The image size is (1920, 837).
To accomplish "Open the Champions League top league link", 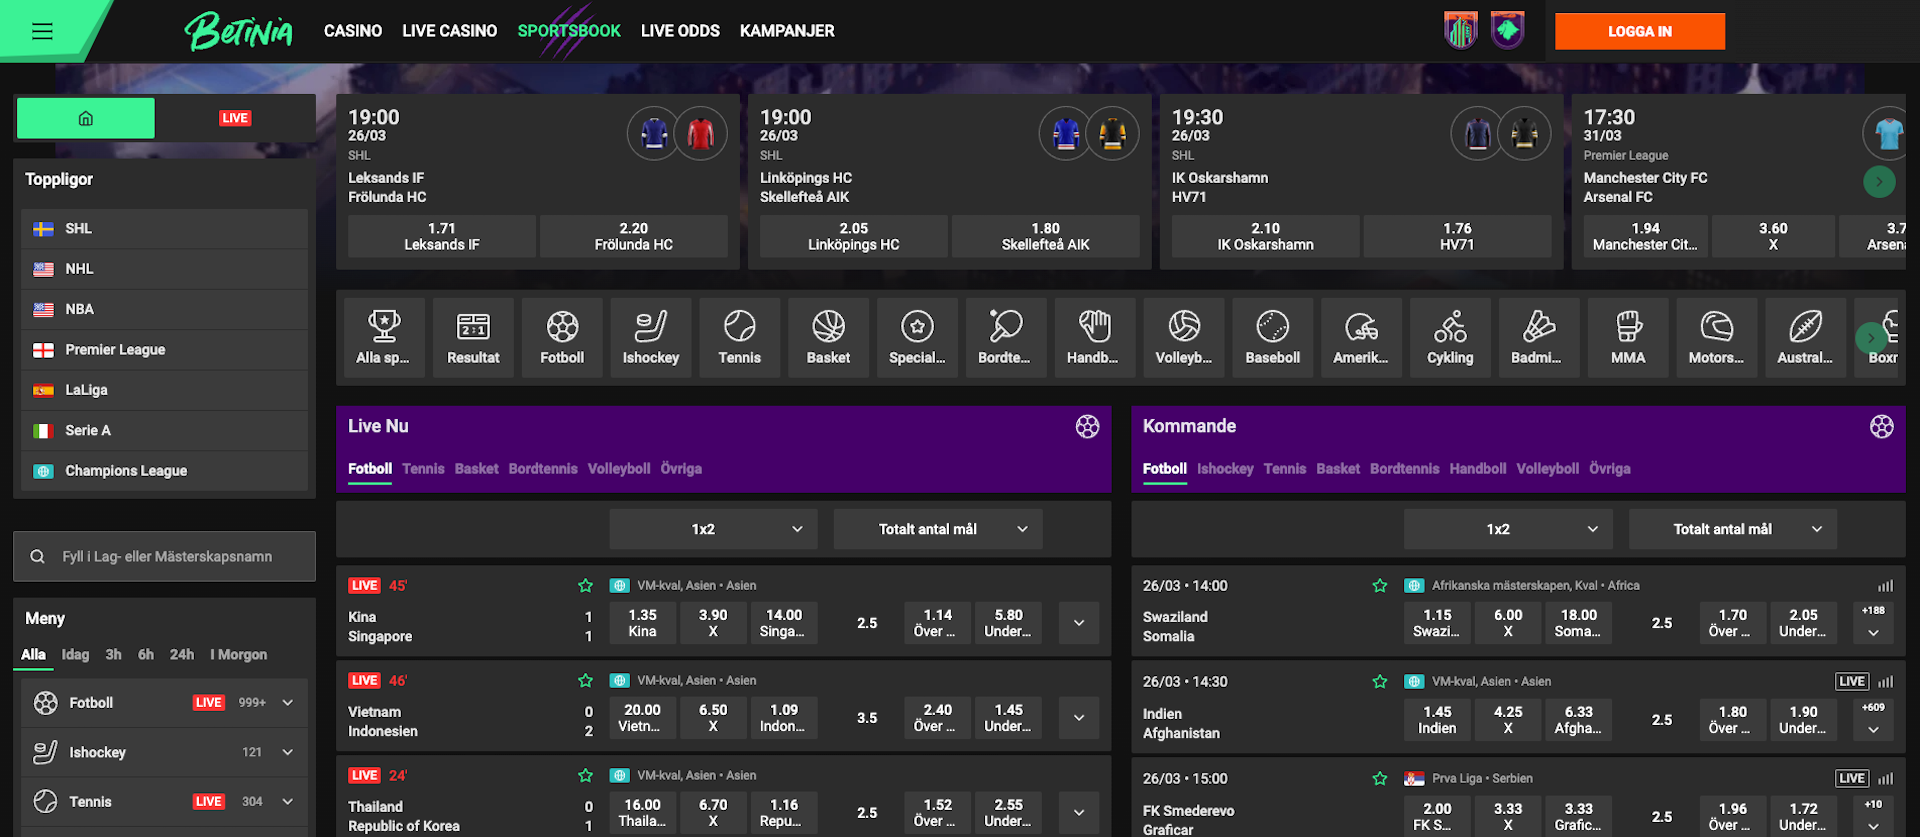I will click(164, 471).
